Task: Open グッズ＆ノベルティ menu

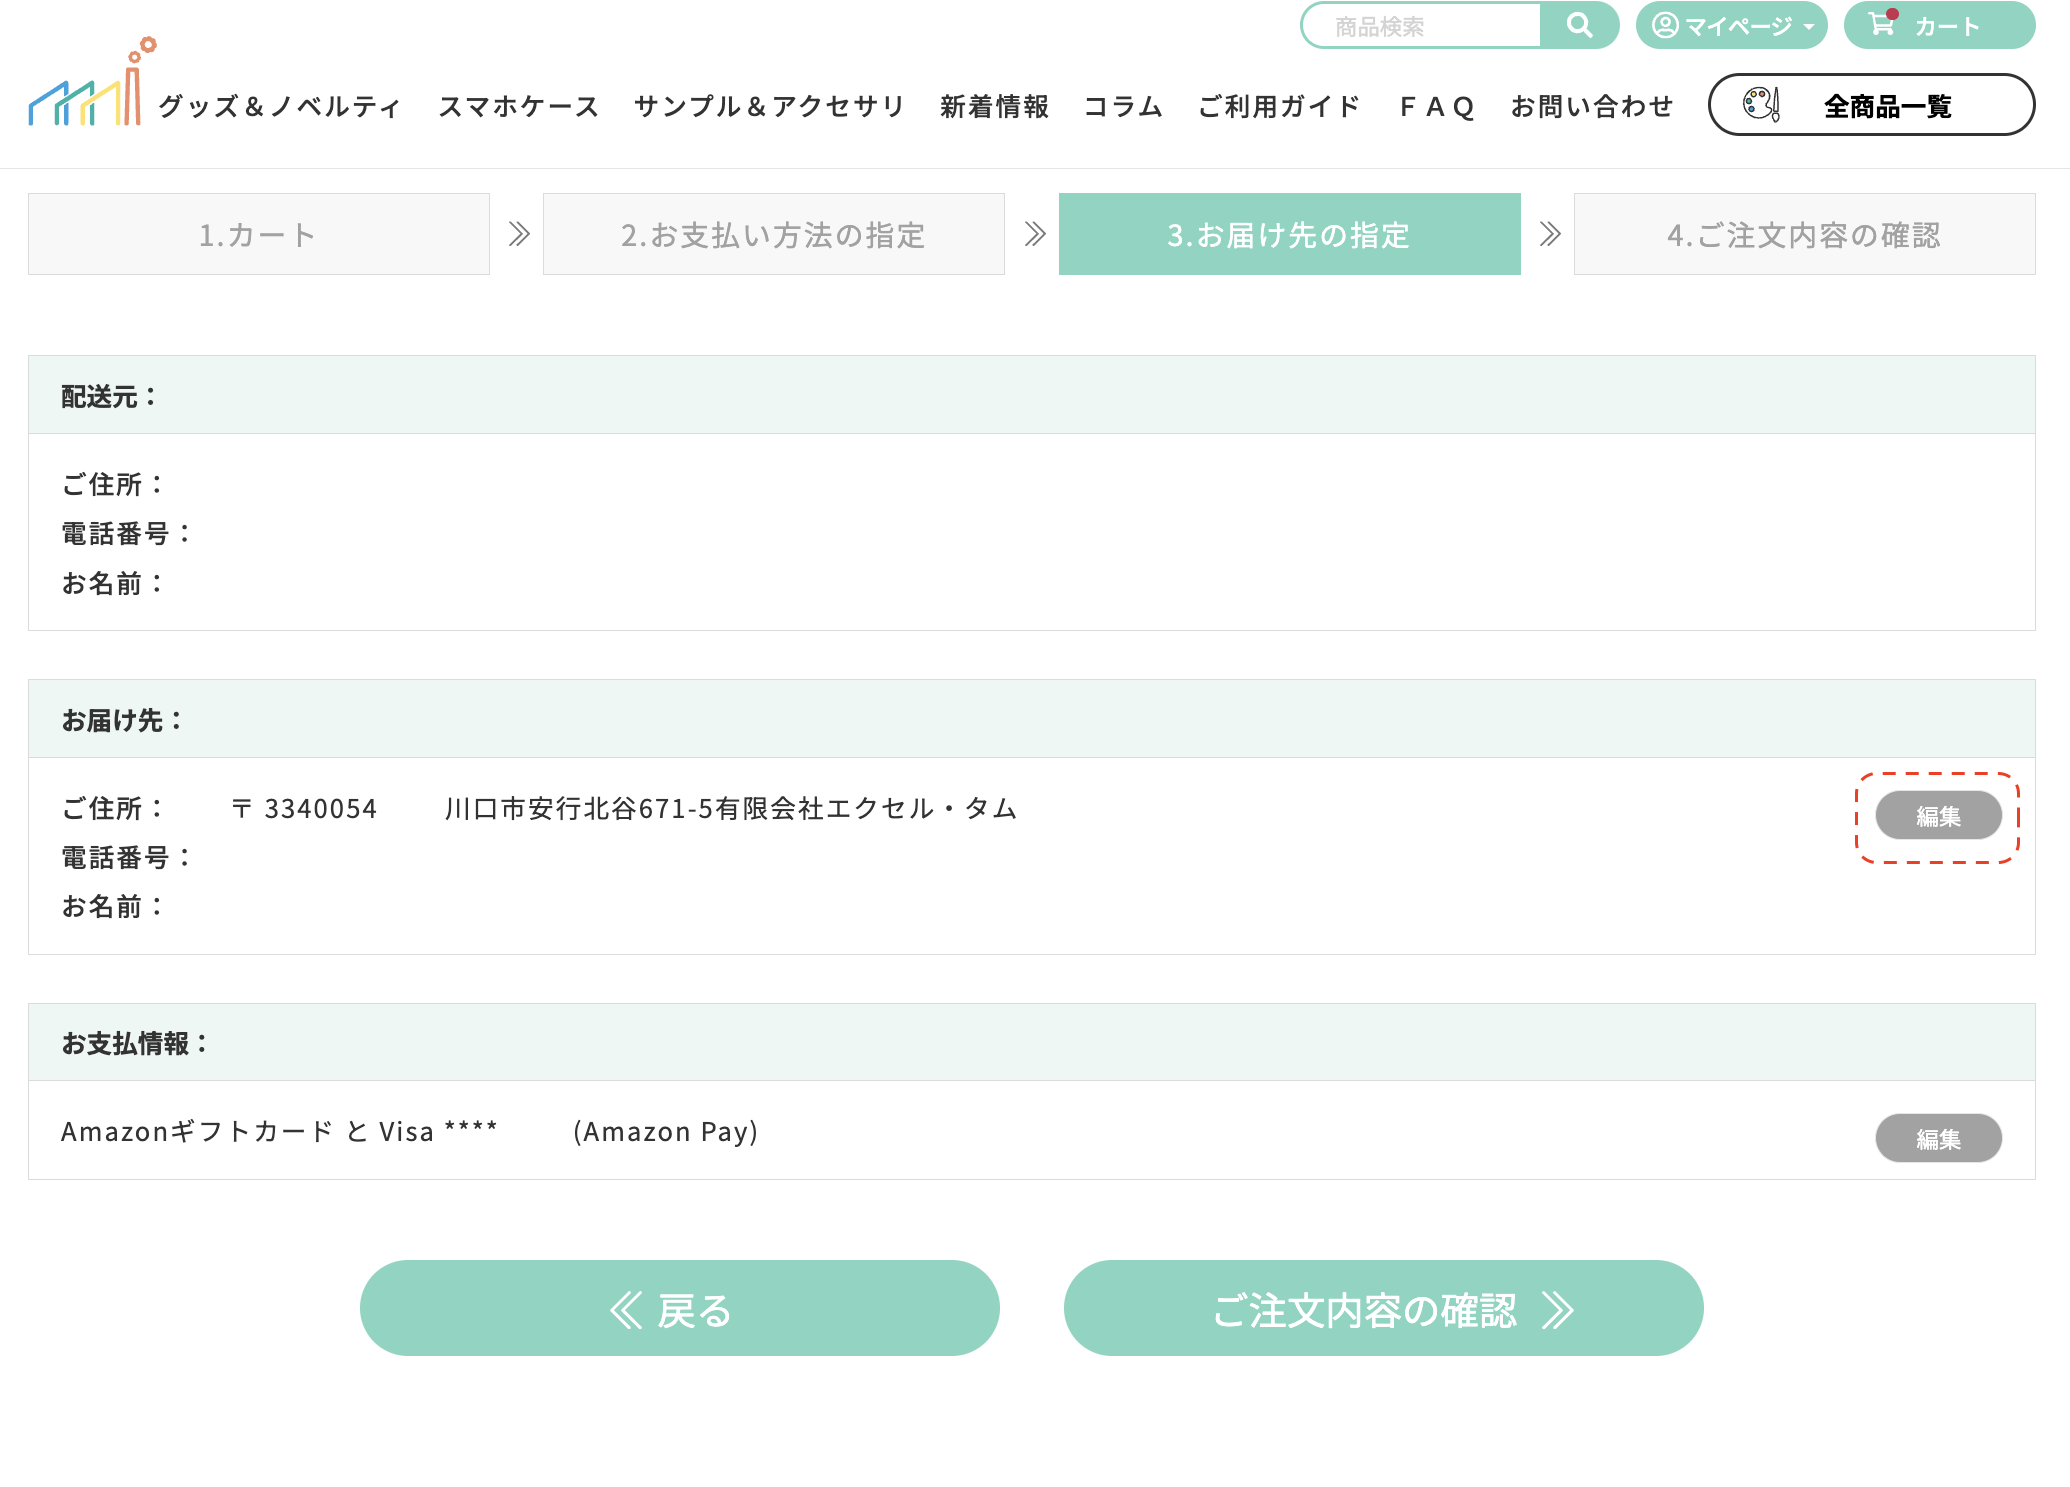Action: (280, 106)
